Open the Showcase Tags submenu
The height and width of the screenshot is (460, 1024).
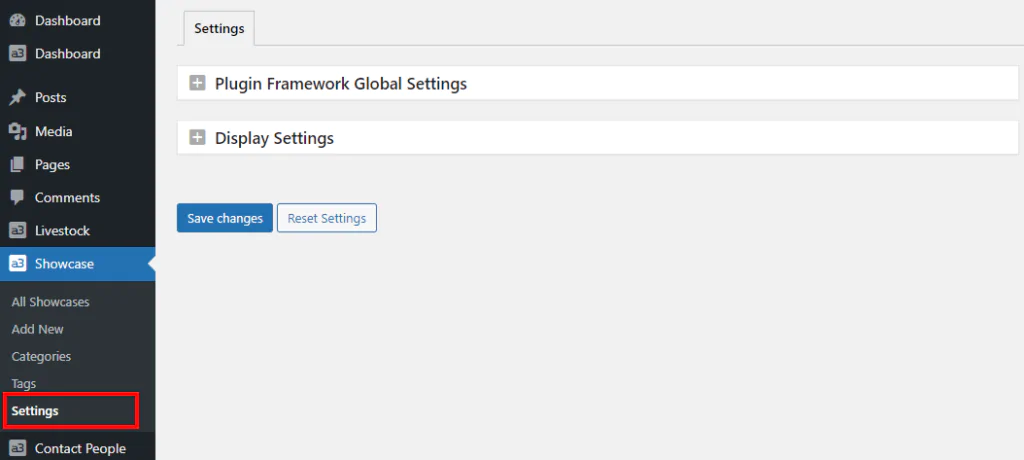click(24, 384)
